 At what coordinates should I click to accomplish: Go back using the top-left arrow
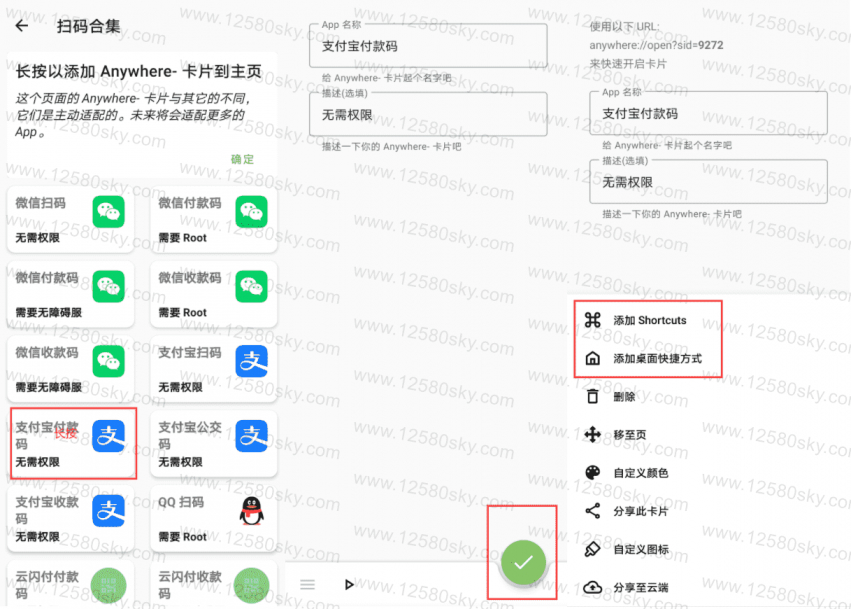click(21, 27)
